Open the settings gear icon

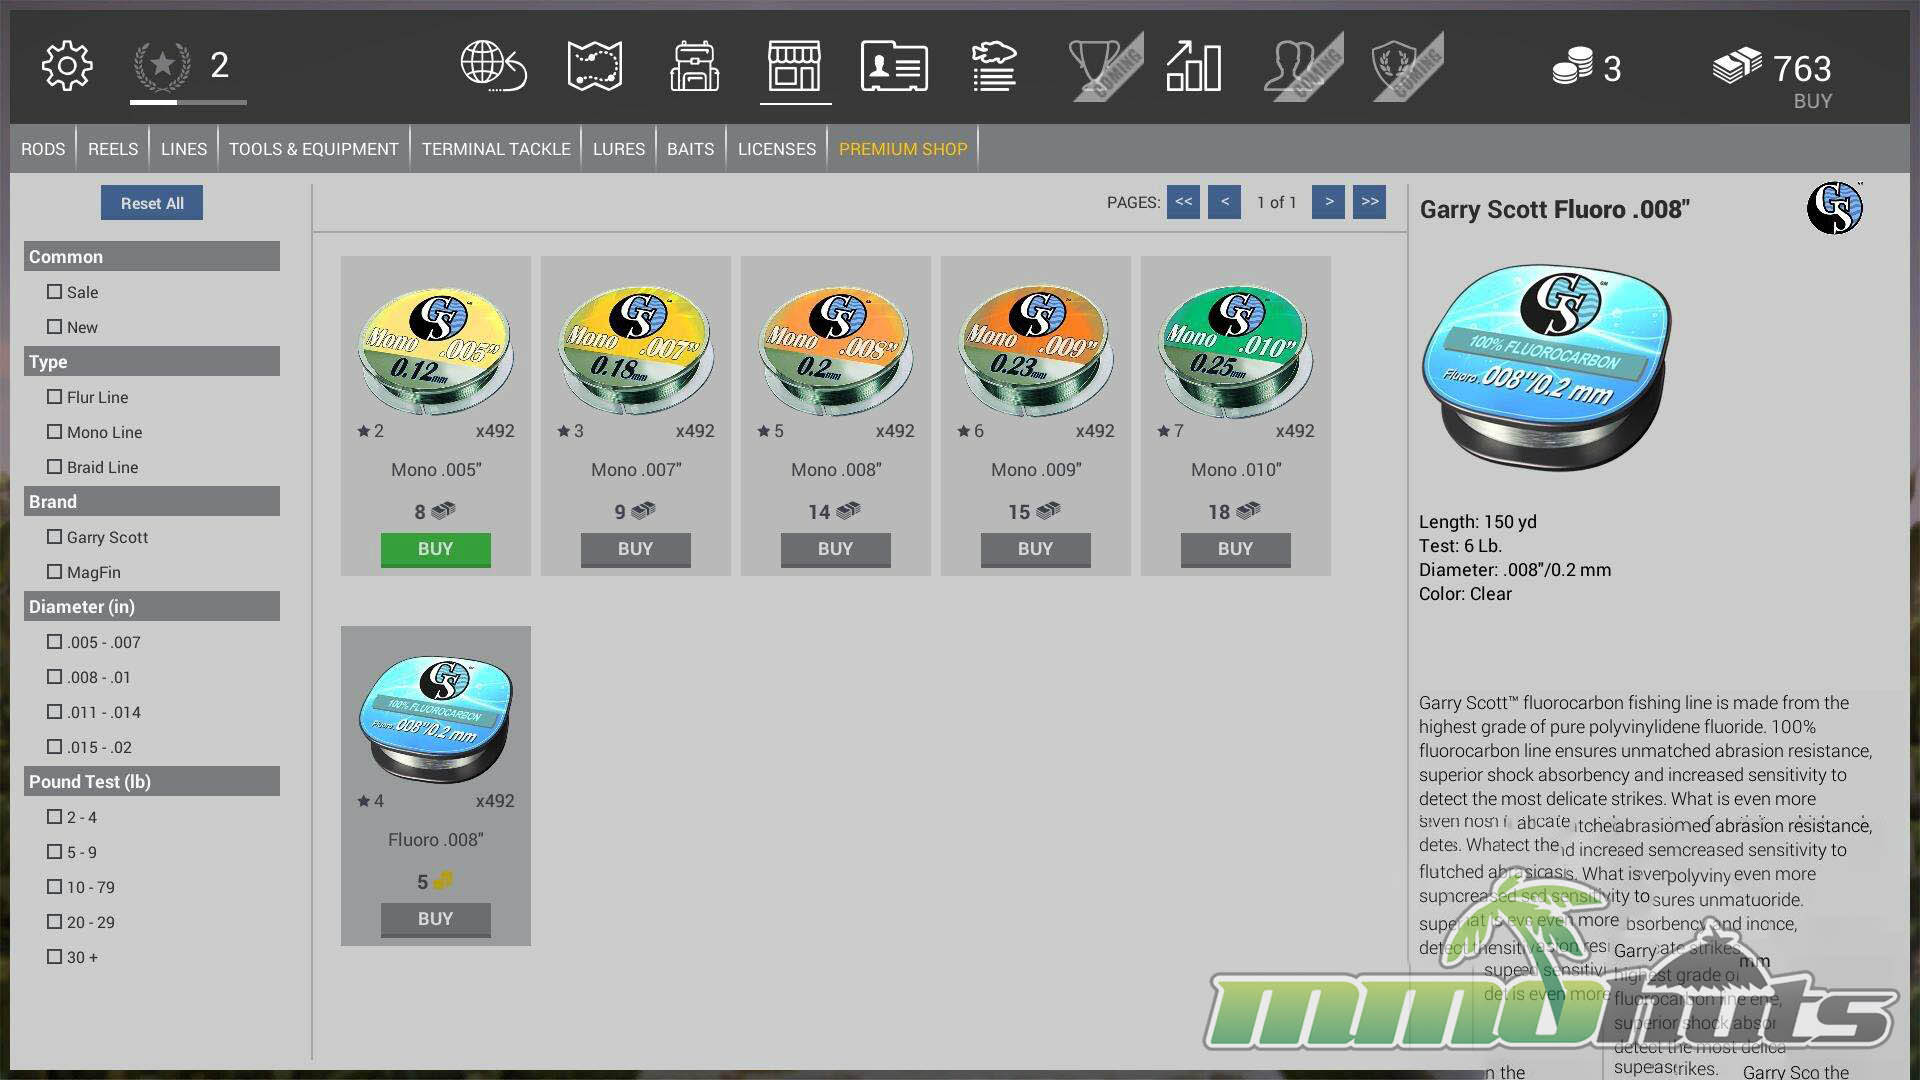point(67,67)
